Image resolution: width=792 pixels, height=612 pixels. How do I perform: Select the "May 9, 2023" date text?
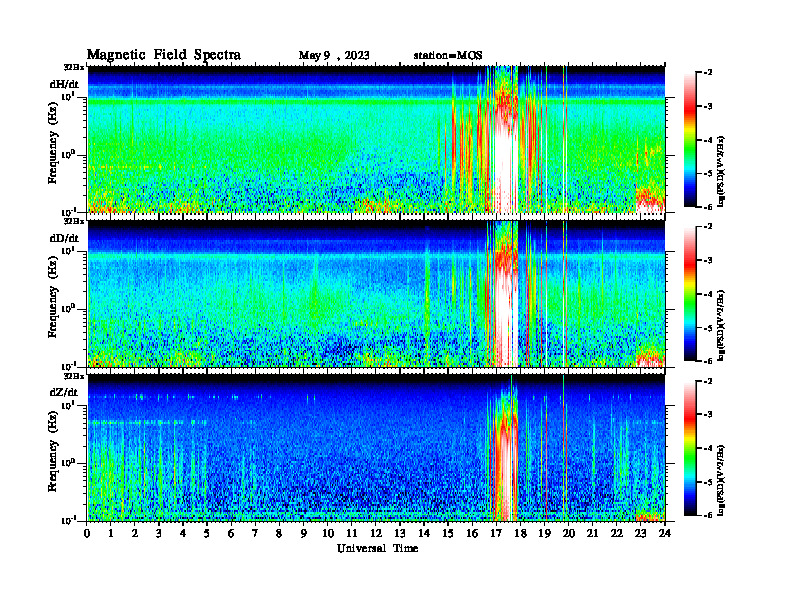point(334,56)
